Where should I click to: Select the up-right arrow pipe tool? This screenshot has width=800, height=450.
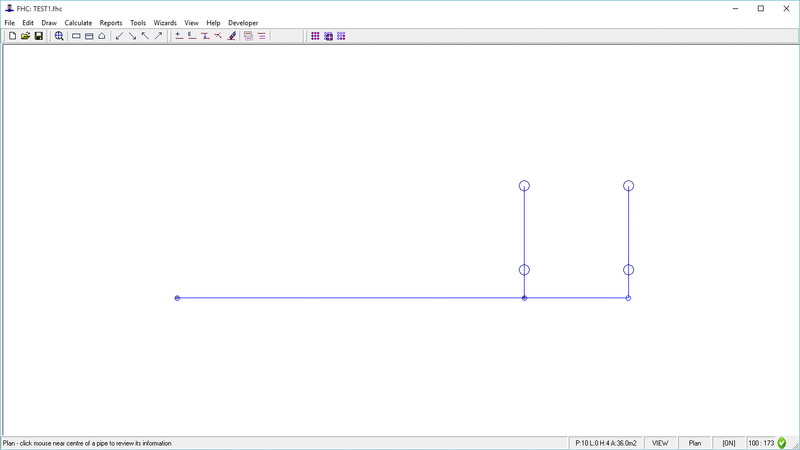point(158,36)
